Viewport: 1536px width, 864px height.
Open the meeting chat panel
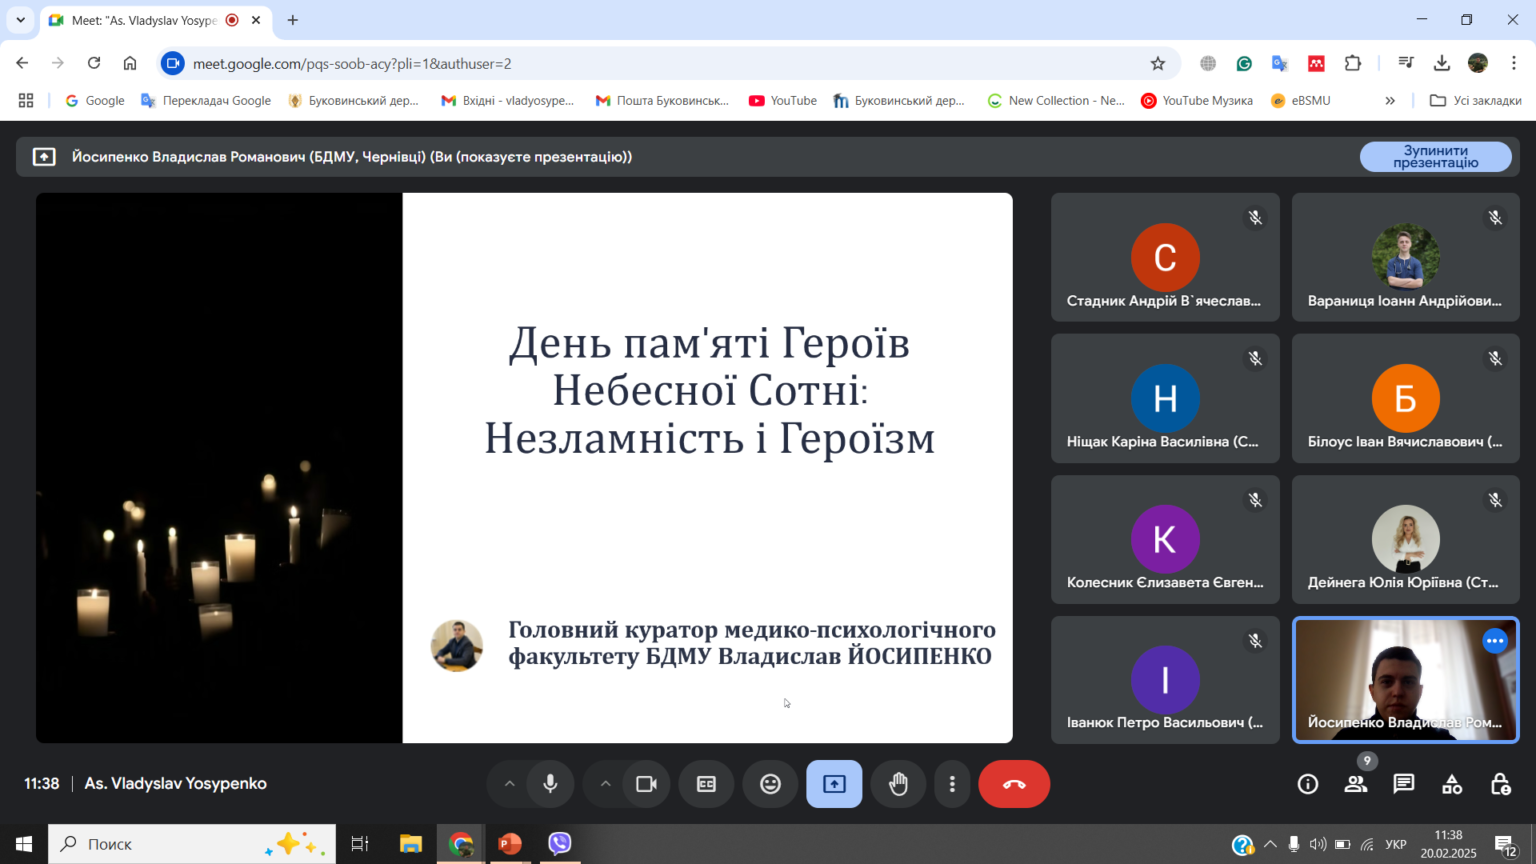click(1404, 784)
